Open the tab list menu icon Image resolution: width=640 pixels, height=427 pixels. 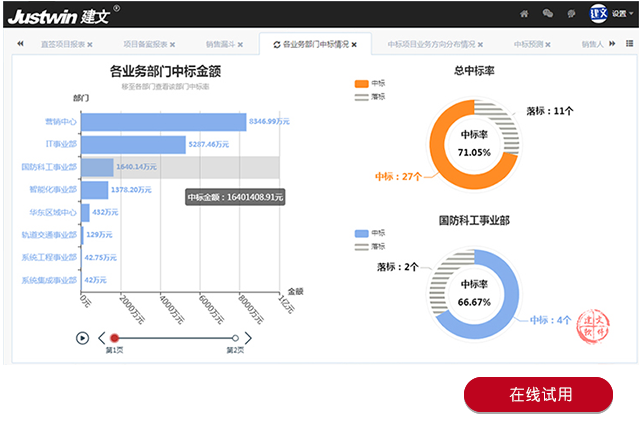[629, 44]
